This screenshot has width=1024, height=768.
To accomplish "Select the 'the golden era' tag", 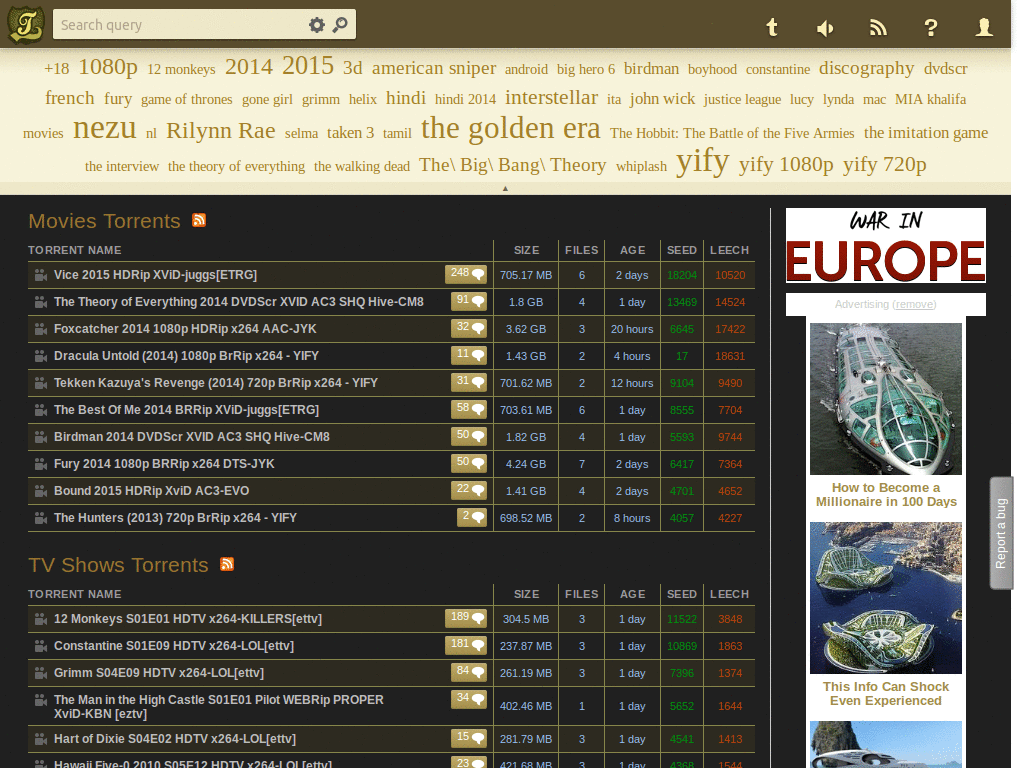I will click(510, 128).
